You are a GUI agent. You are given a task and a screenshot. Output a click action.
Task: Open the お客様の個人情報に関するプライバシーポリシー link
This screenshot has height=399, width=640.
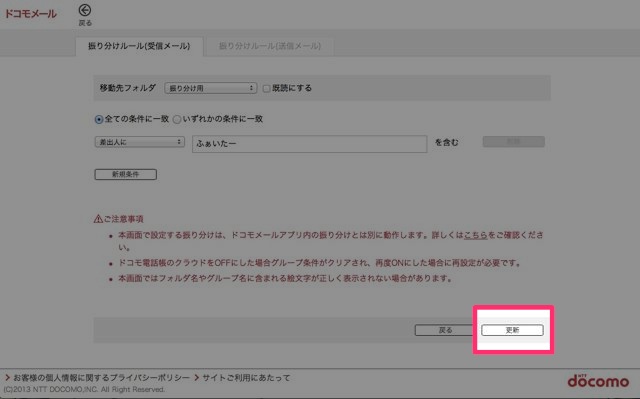pos(101,378)
